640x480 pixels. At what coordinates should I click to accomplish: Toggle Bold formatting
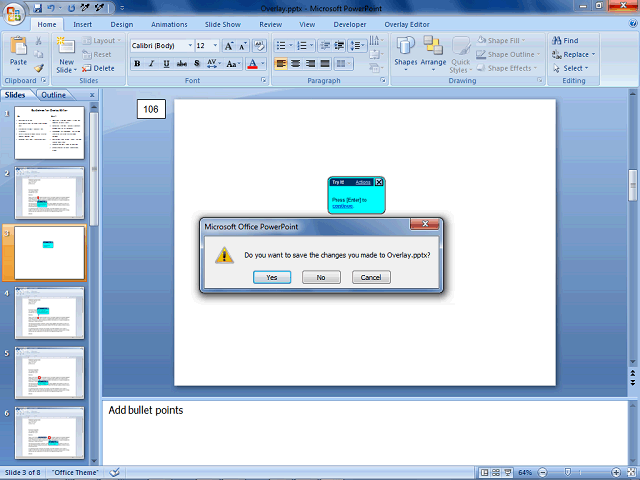pyautogui.click(x=137, y=64)
